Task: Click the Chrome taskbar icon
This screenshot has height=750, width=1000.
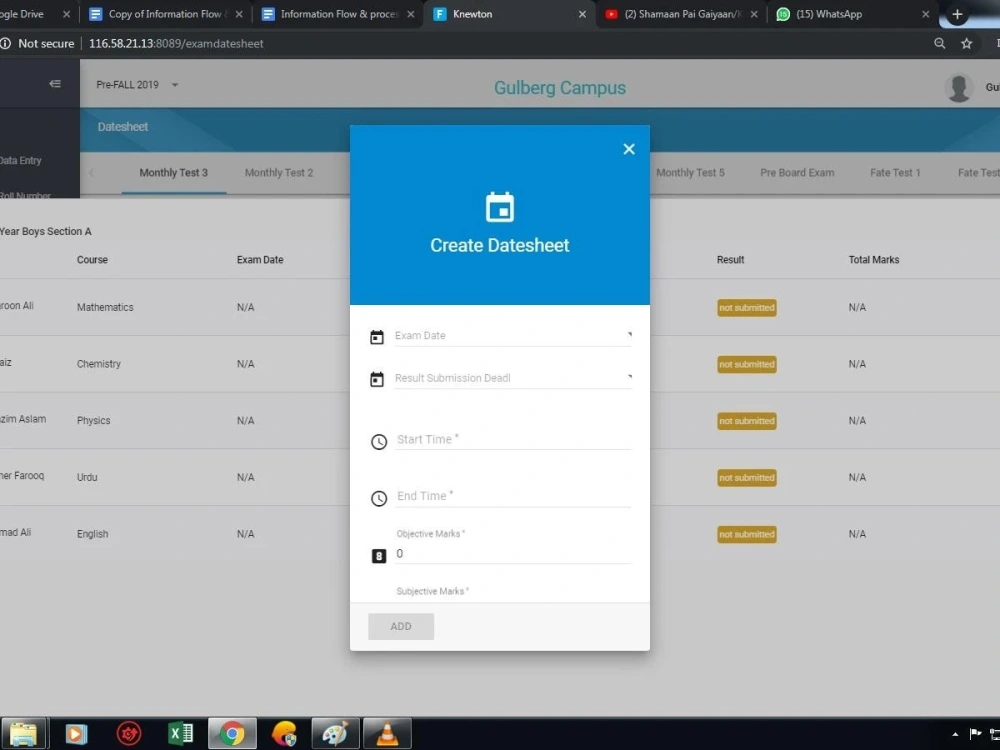Action: pos(232,734)
